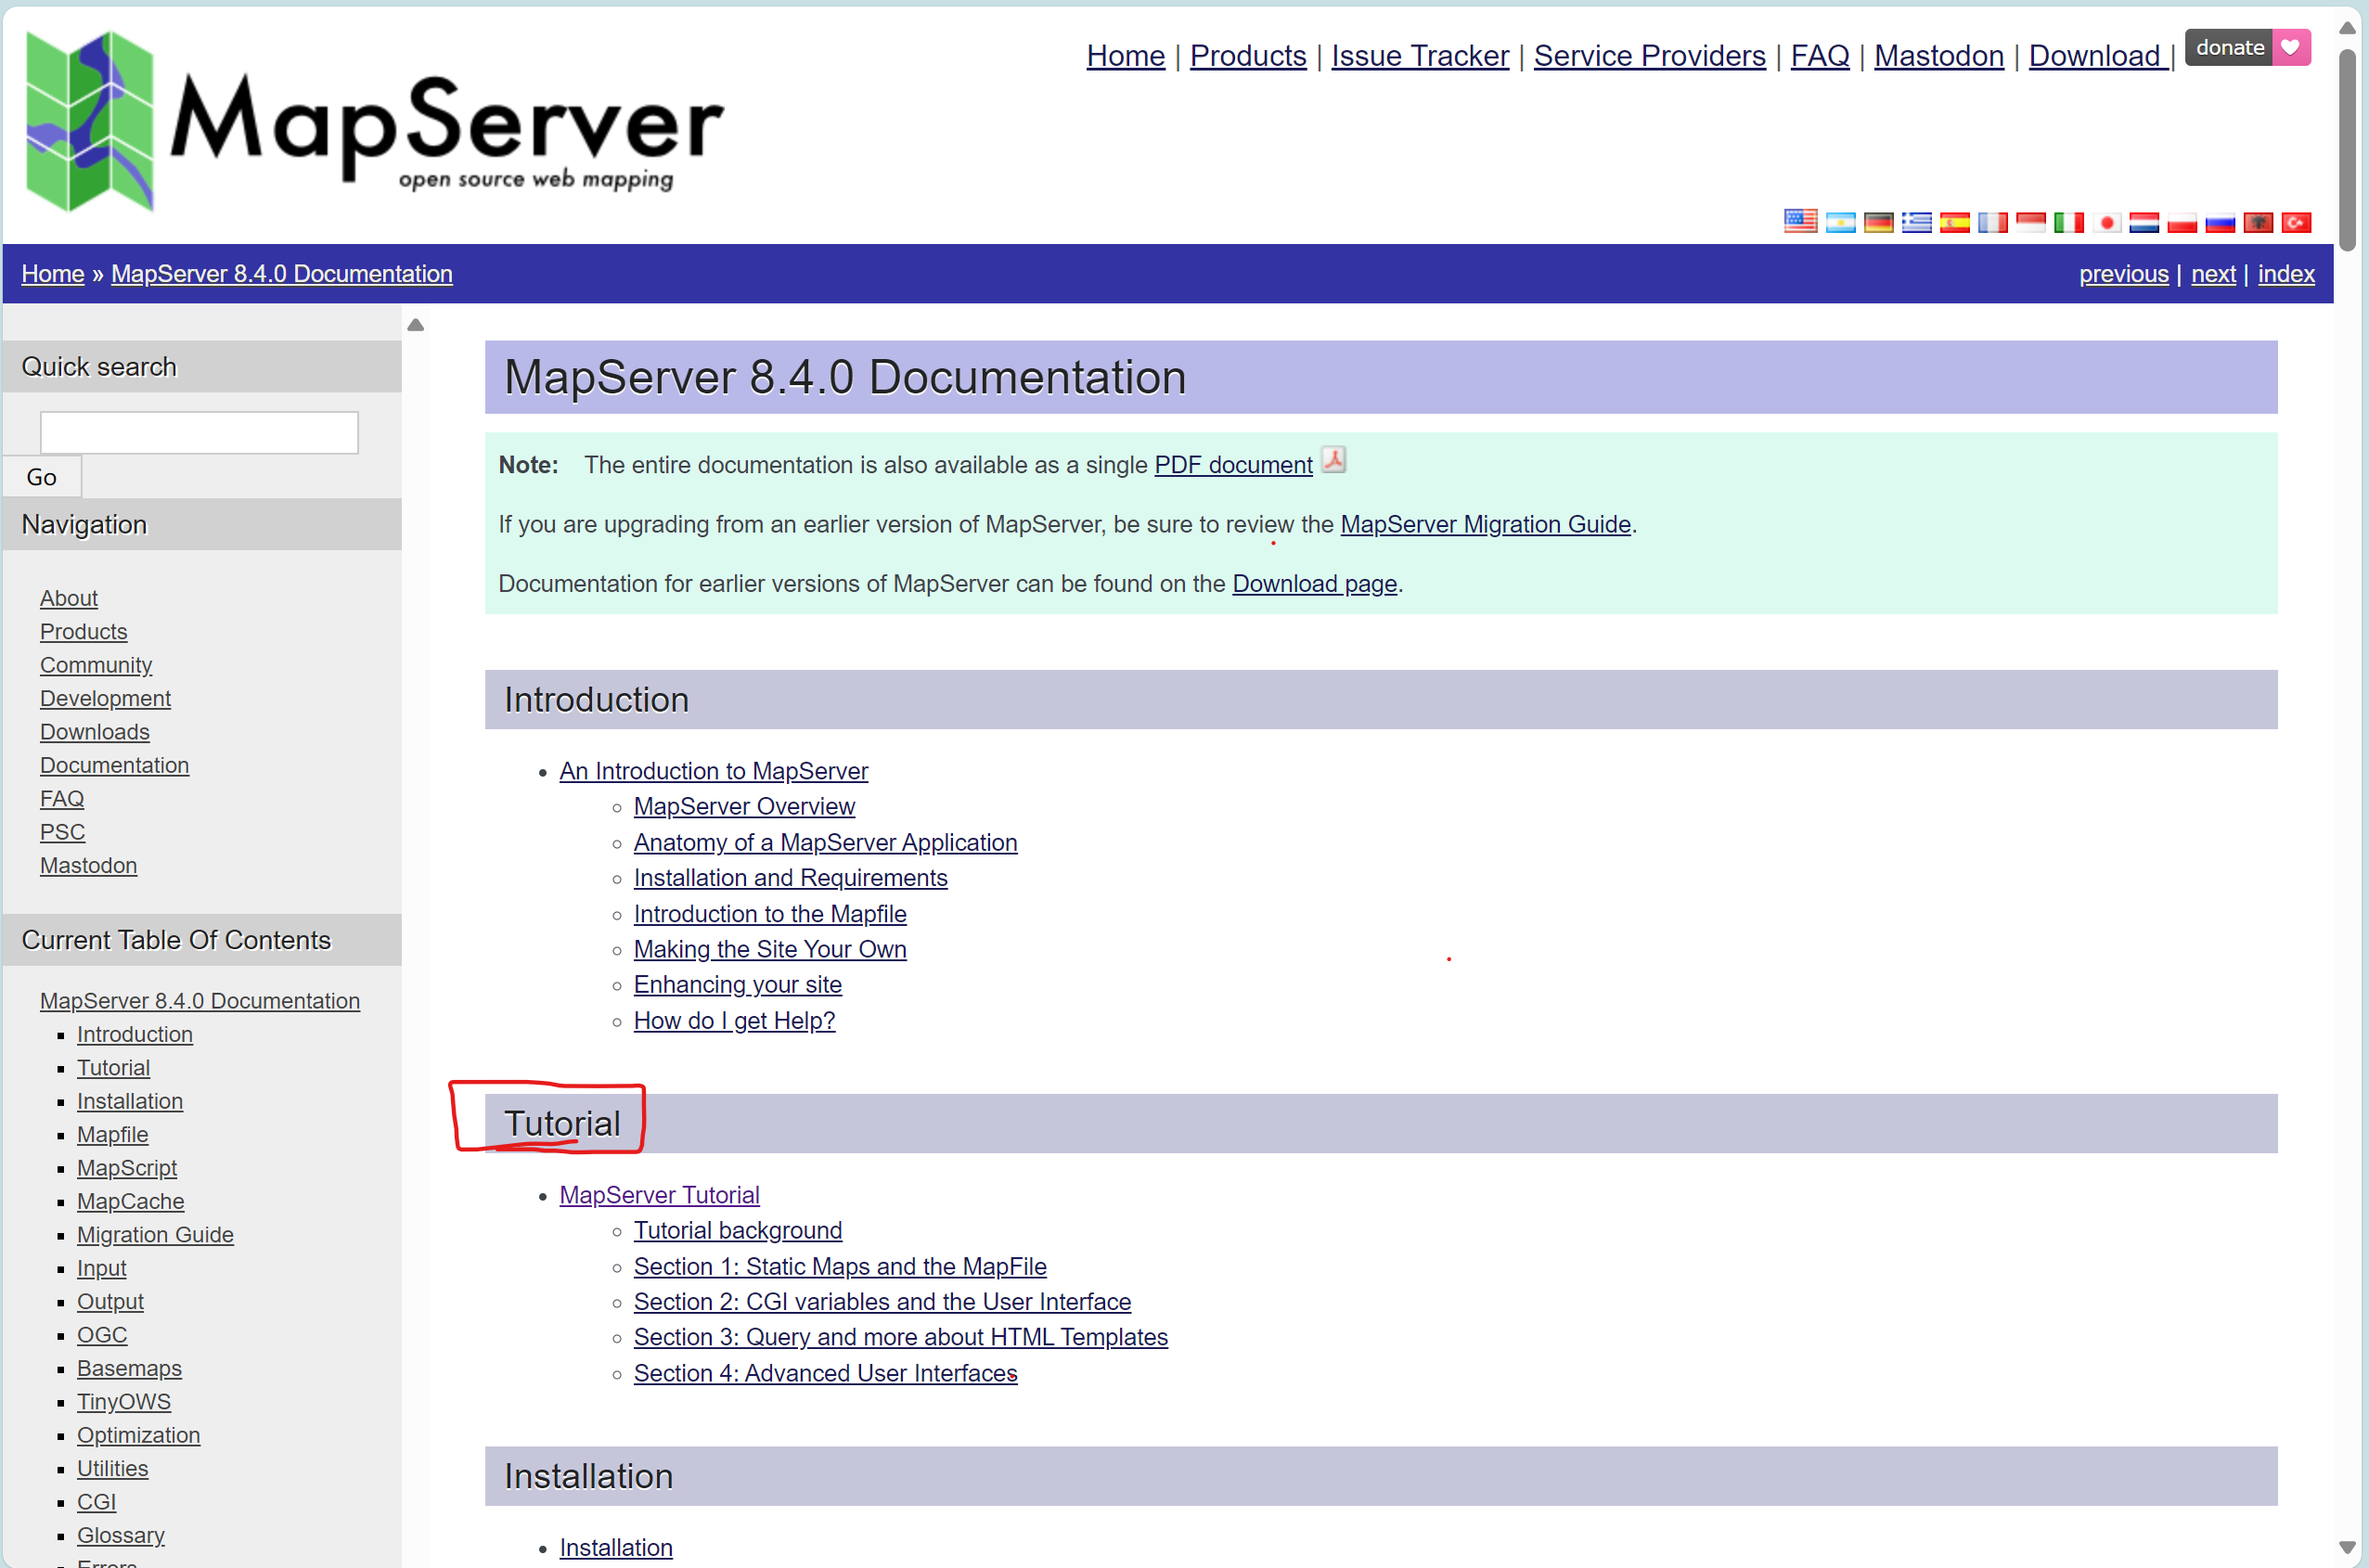This screenshot has height=1568, width=2369.
Task: Click the page scrollbar down arrow
Action: pyautogui.click(x=2347, y=1547)
